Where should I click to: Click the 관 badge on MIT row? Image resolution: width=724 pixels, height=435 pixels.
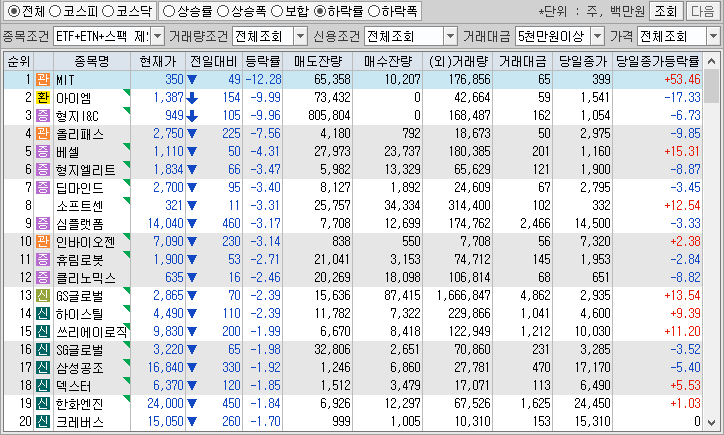click(43, 79)
